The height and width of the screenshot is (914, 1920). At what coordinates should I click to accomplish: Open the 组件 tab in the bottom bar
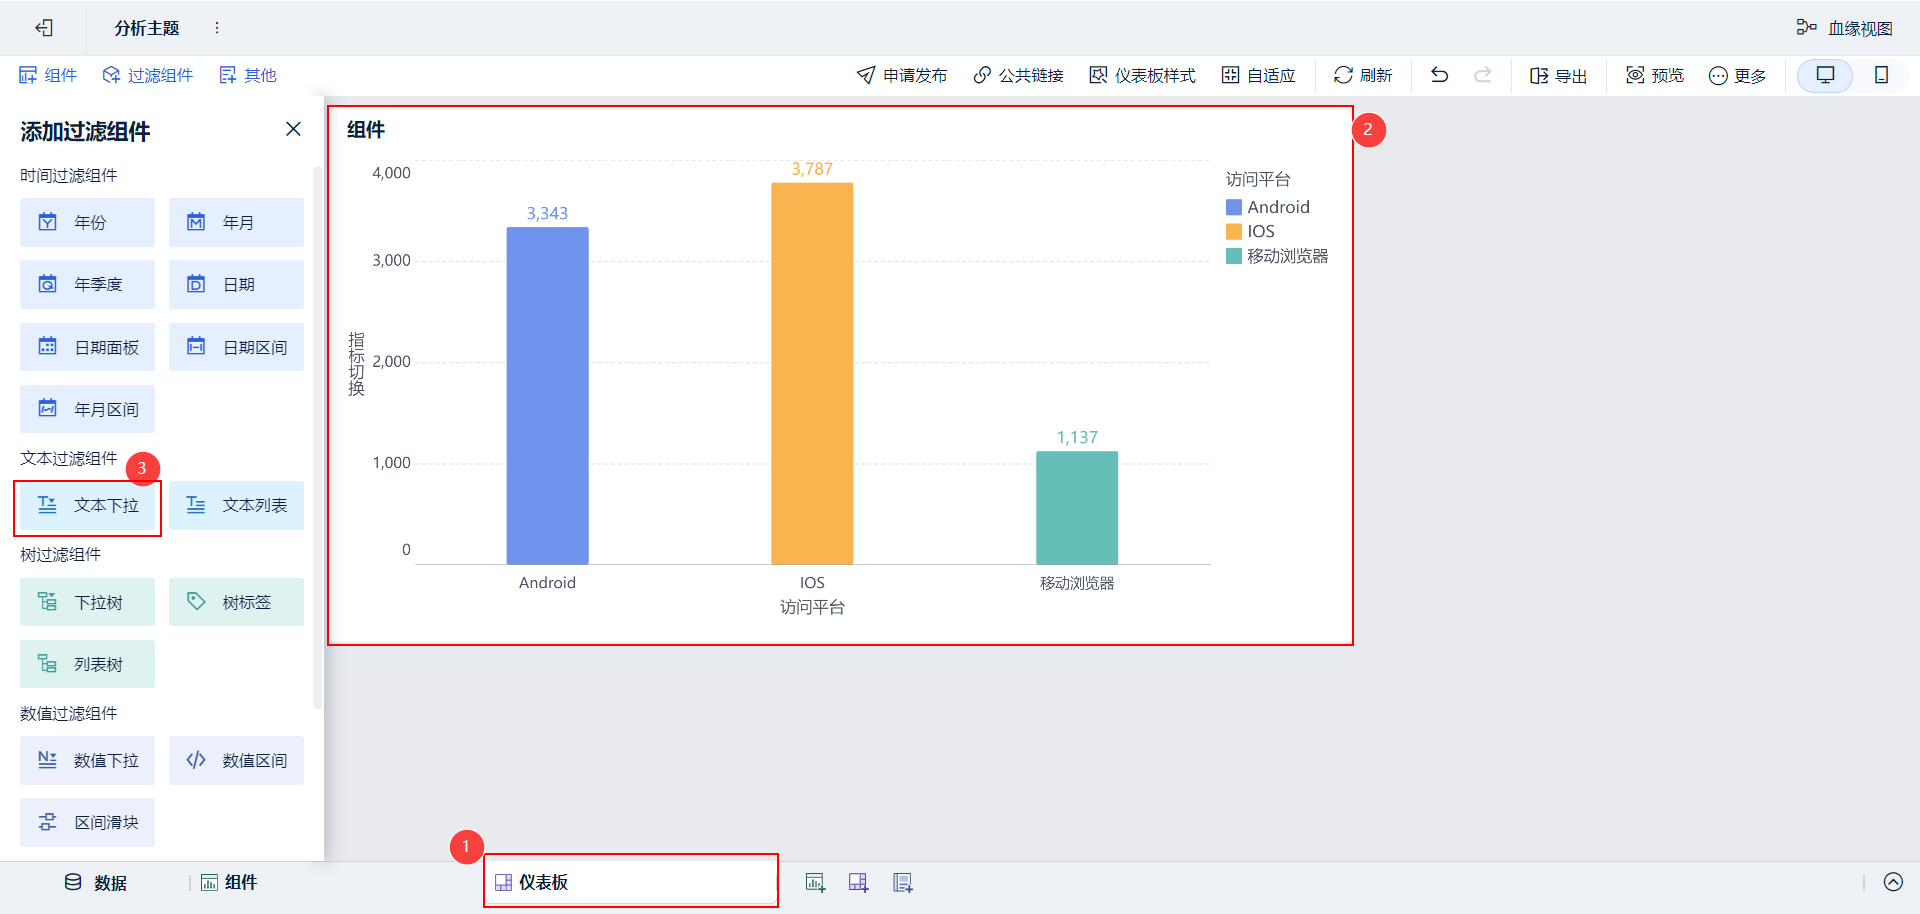[x=229, y=882]
